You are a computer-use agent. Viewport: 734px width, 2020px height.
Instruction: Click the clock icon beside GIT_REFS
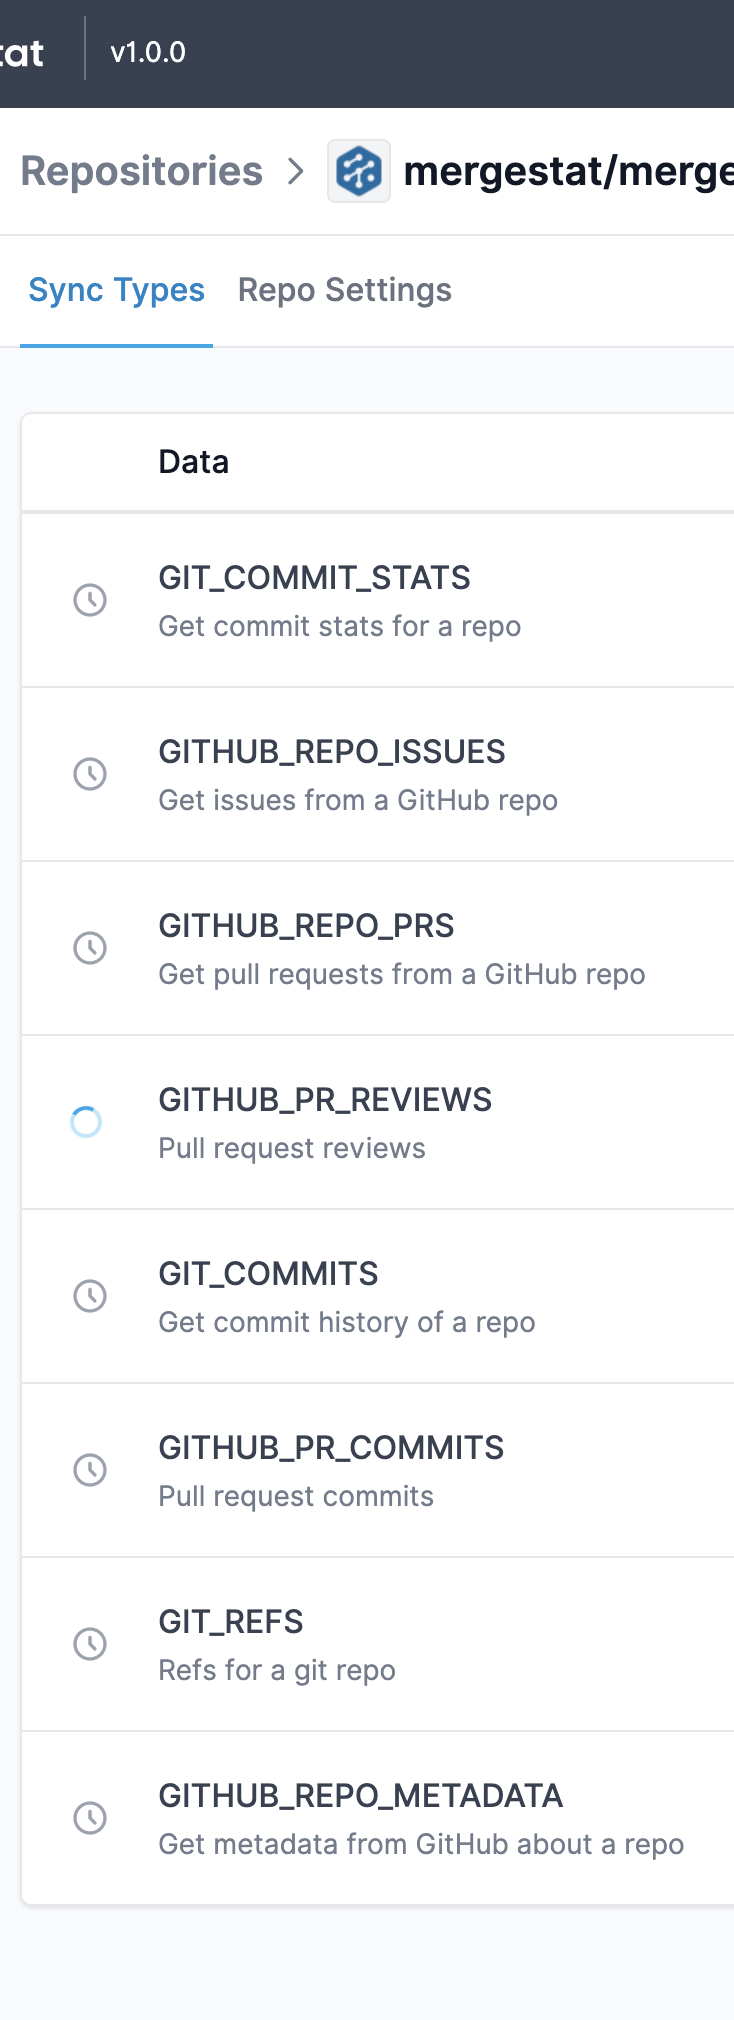90,1644
